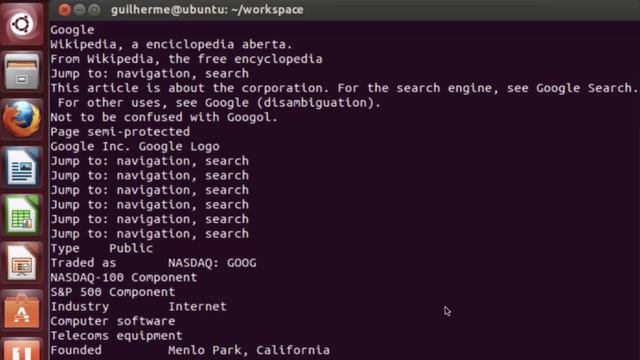This screenshot has height=360, width=640.
Task: Close the terminal window
Action: 64,9
